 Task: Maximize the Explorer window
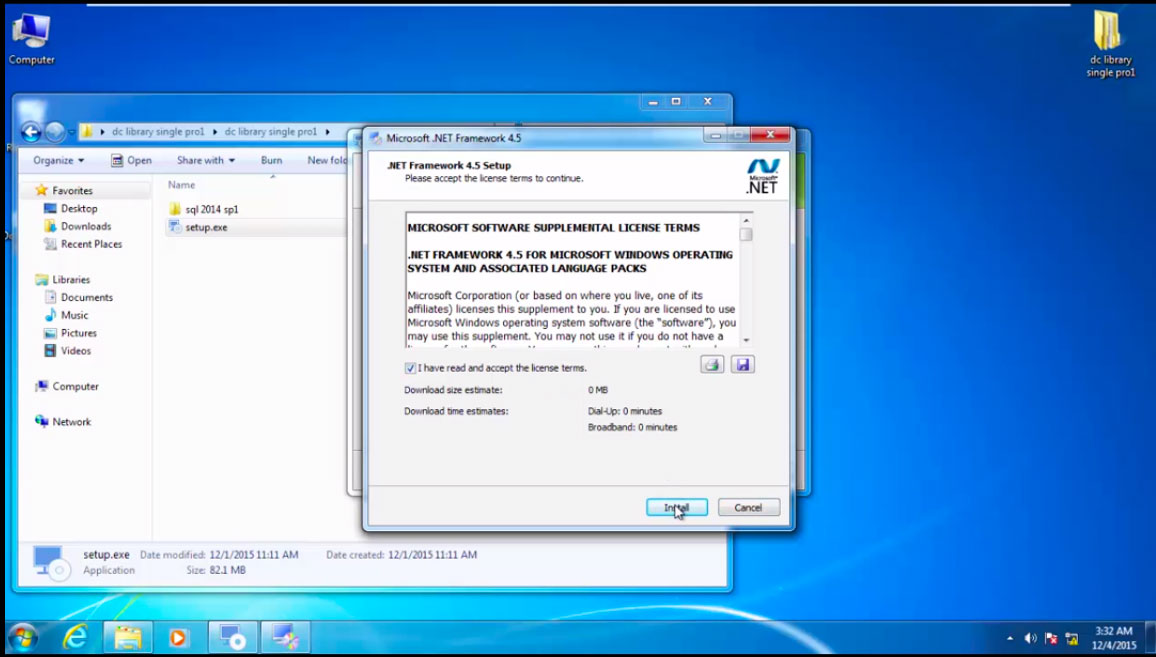click(x=676, y=102)
